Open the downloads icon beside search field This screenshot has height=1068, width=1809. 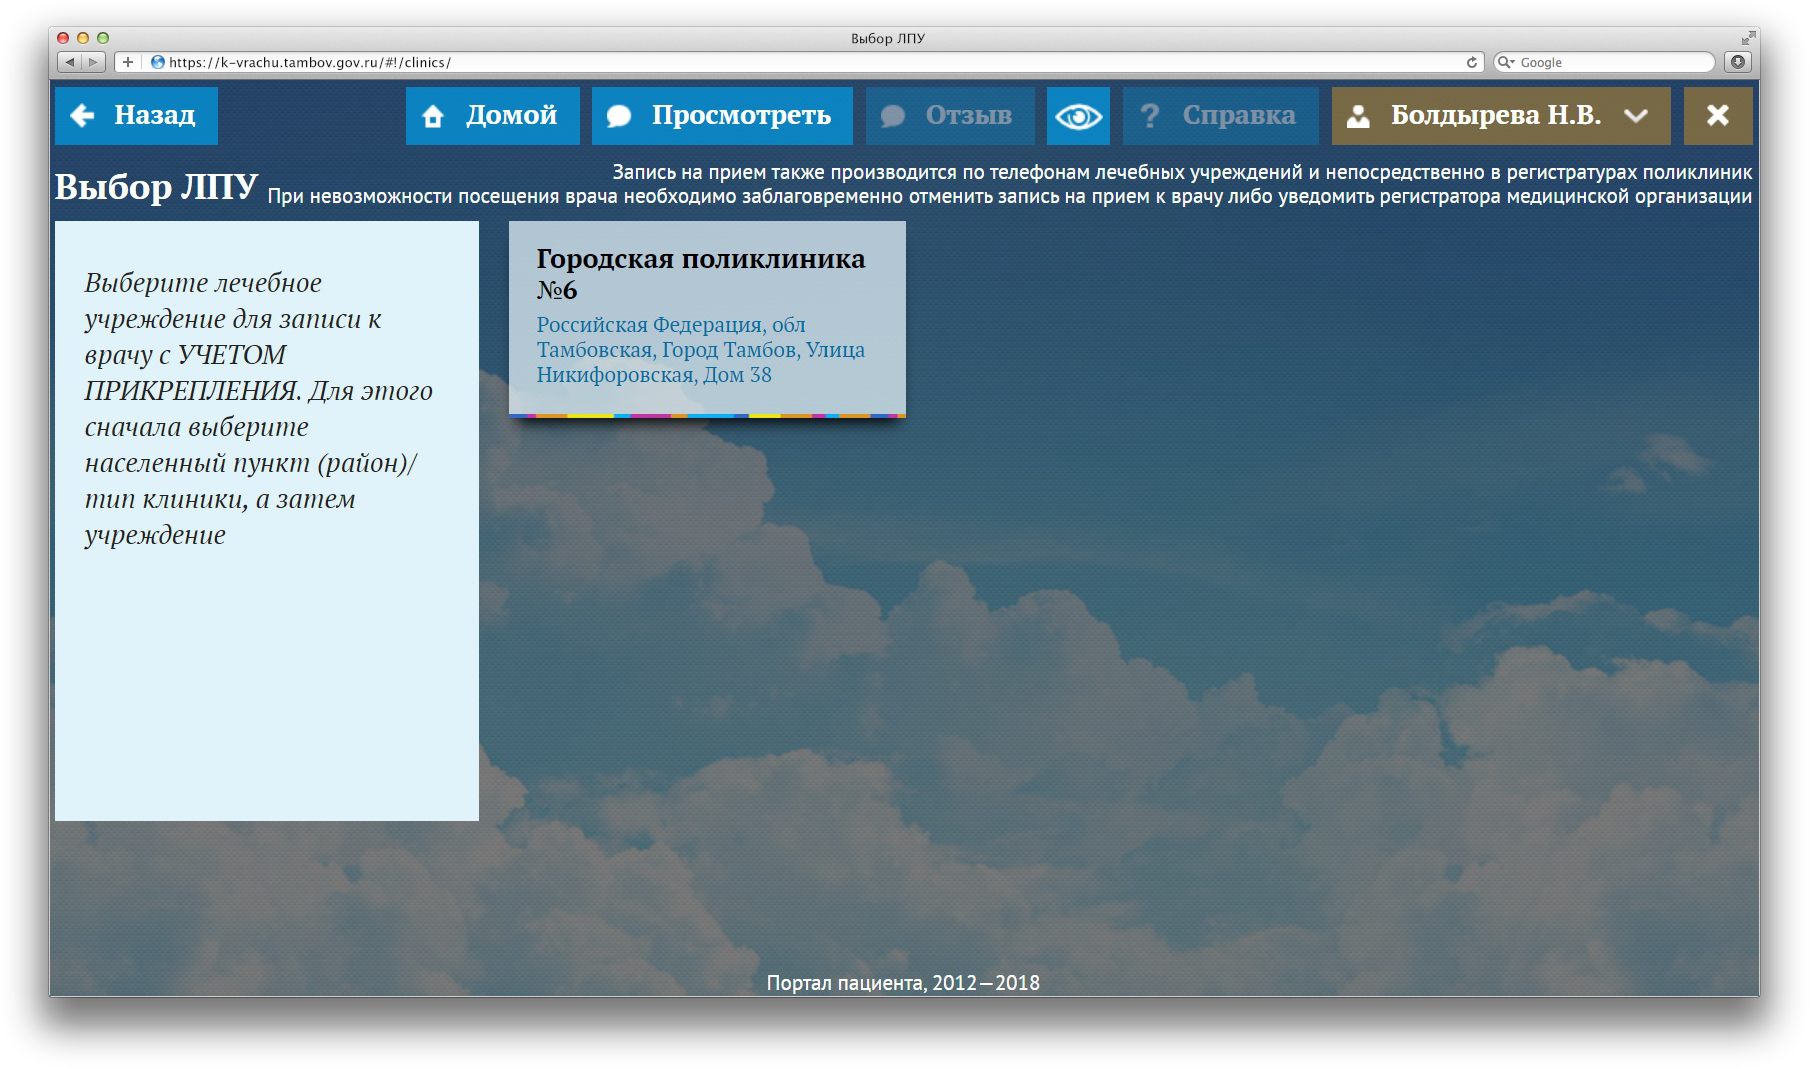click(x=1738, y=62)
